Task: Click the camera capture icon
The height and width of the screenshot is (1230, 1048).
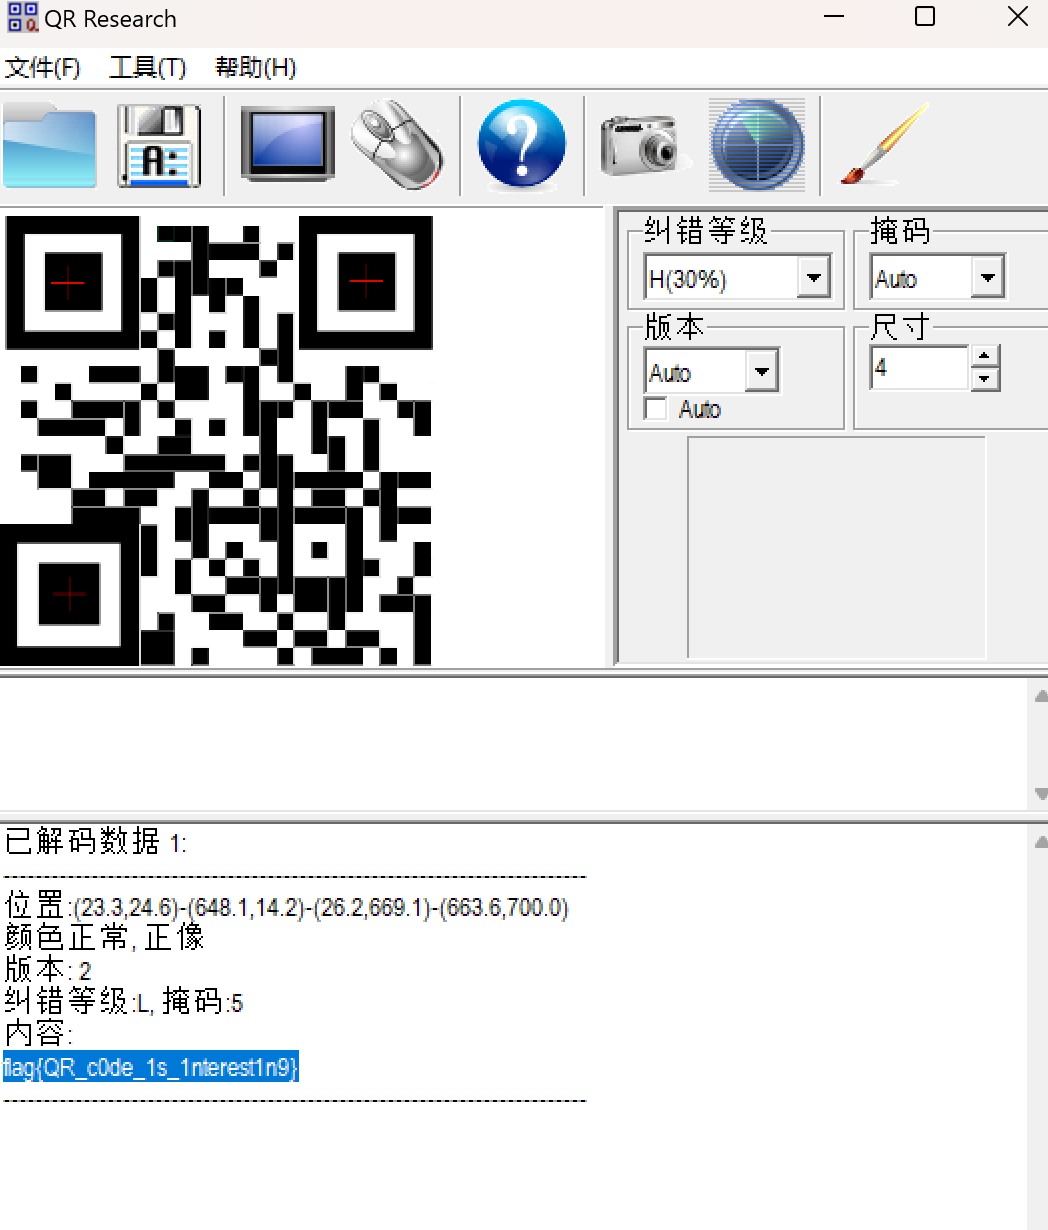Action: click(x=645, y=146)
